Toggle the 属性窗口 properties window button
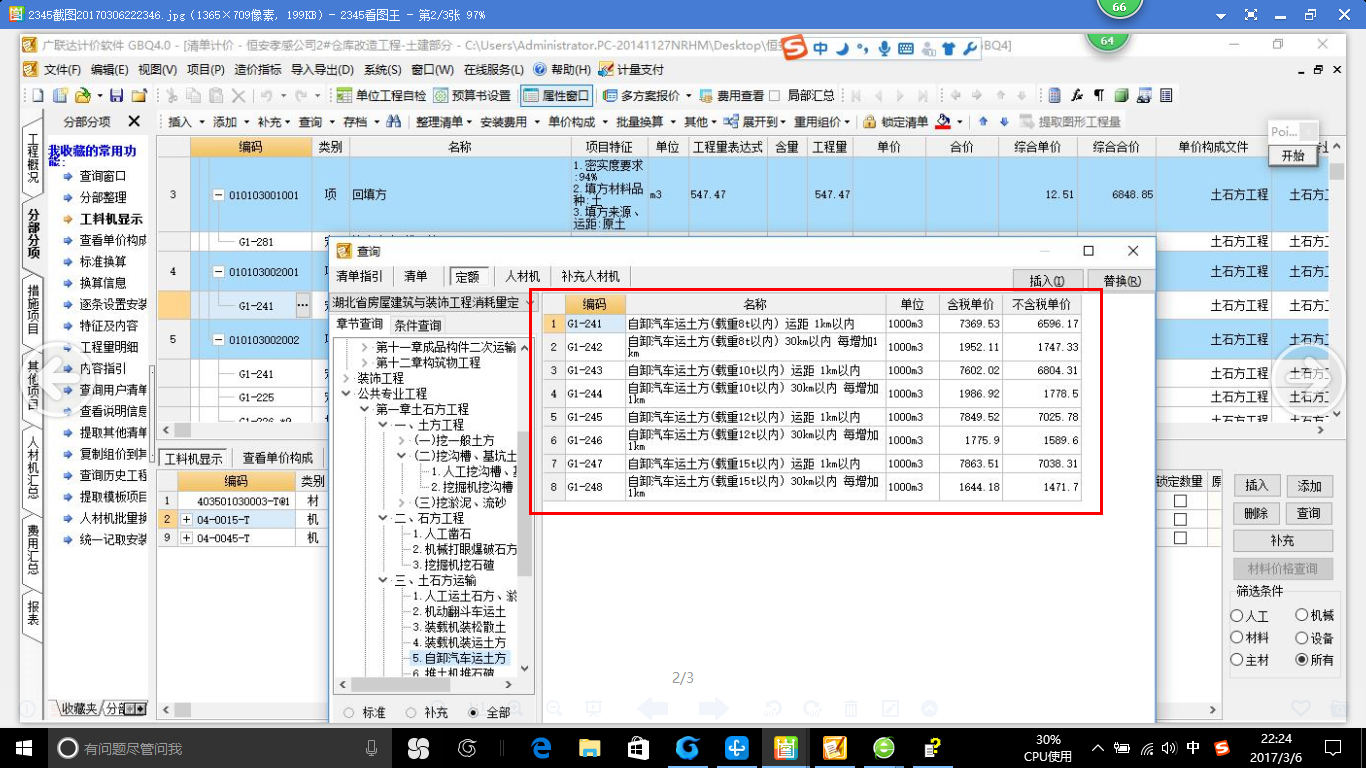 pos(557,95)
